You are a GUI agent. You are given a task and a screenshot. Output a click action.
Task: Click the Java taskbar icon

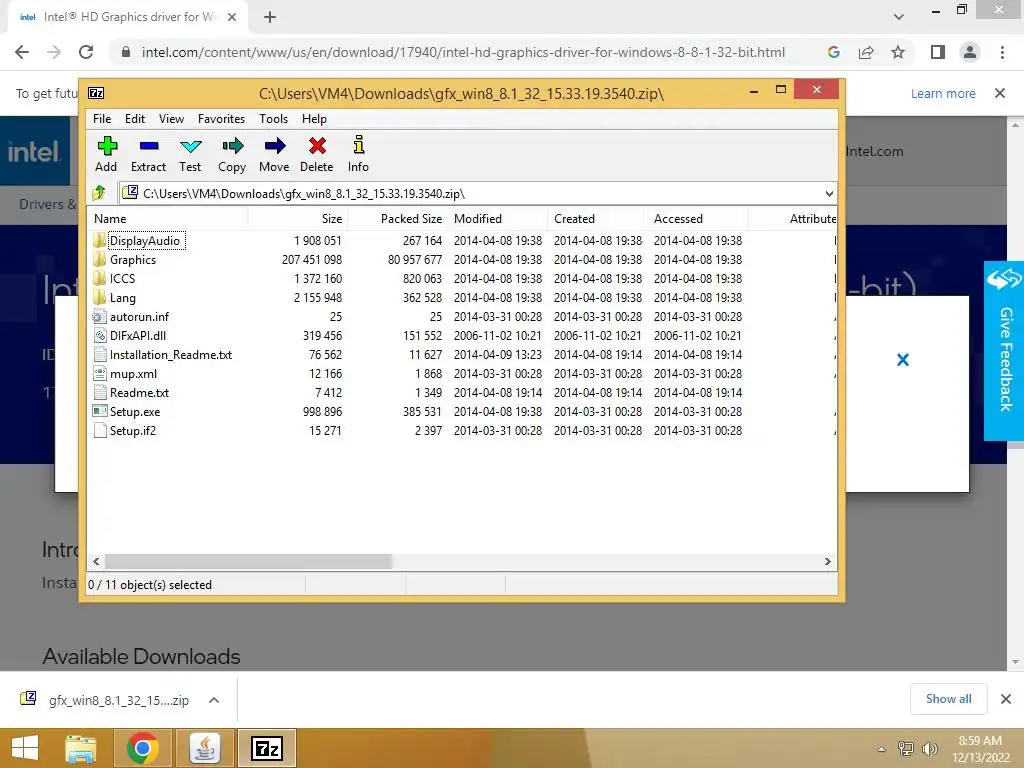(204, 748)
